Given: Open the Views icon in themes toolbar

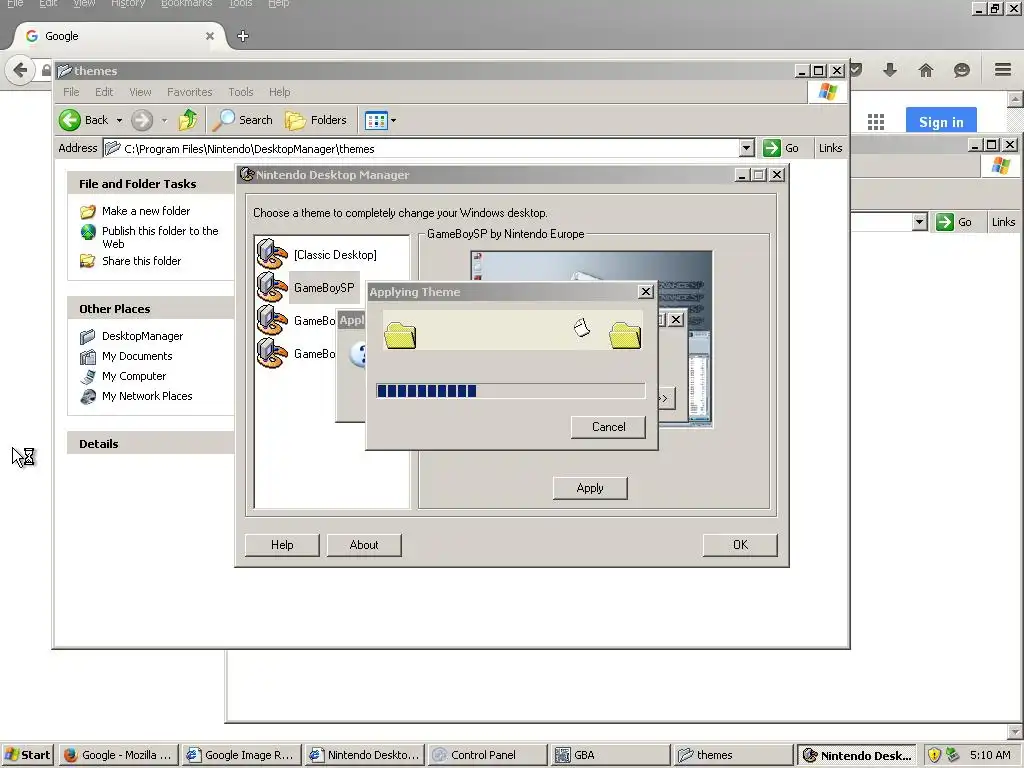Looking at the screenshot, I should coord(376,120).
